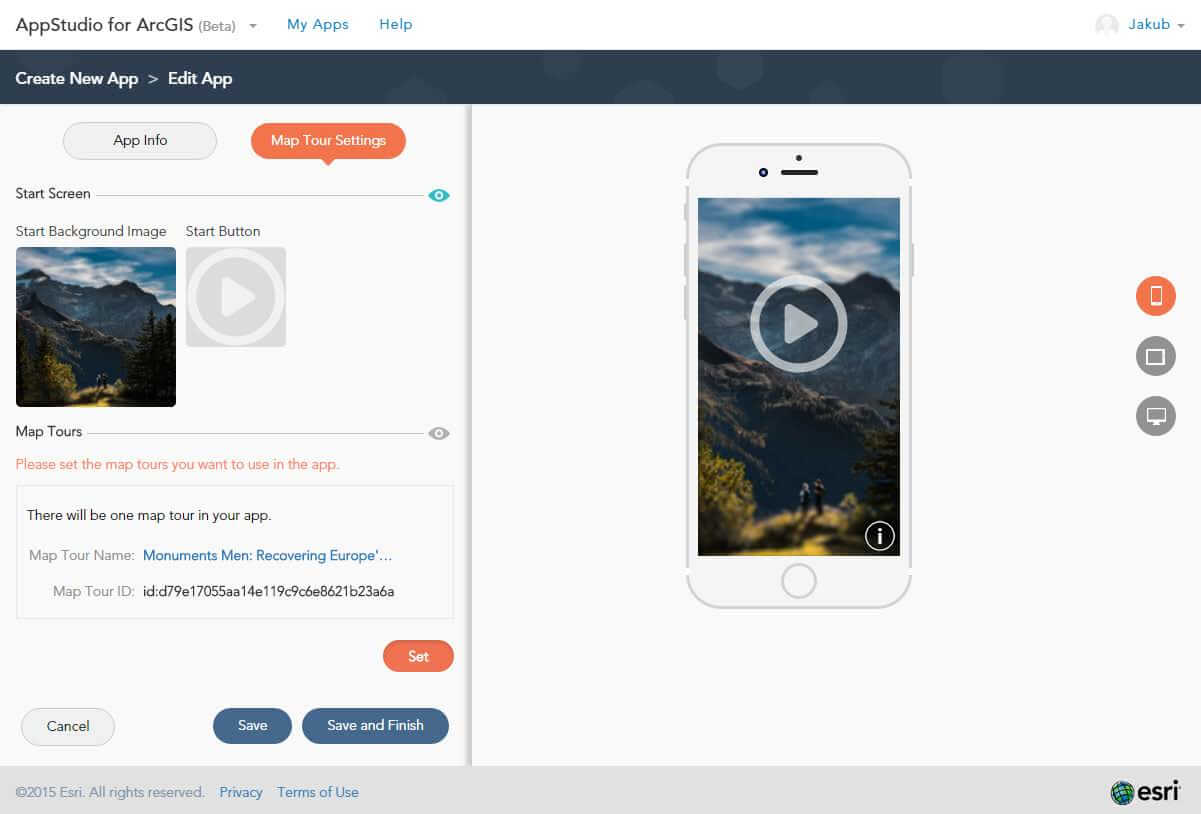The image size is (1201, 814).
Task: Click the Save button
Action: point(252,726)
